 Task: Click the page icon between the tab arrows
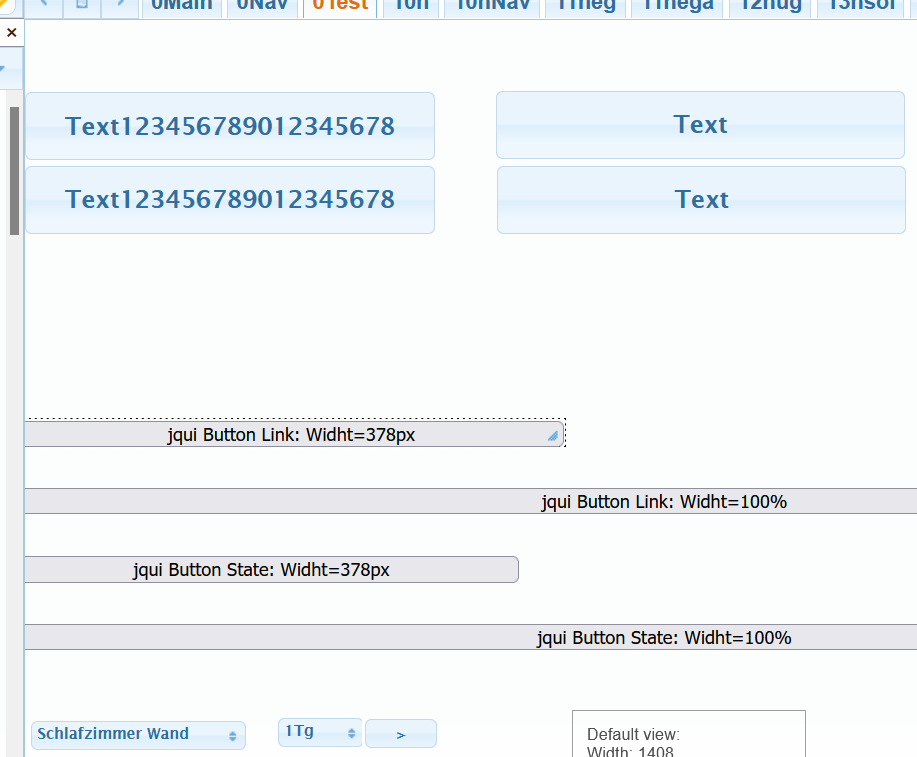point(82,6)
